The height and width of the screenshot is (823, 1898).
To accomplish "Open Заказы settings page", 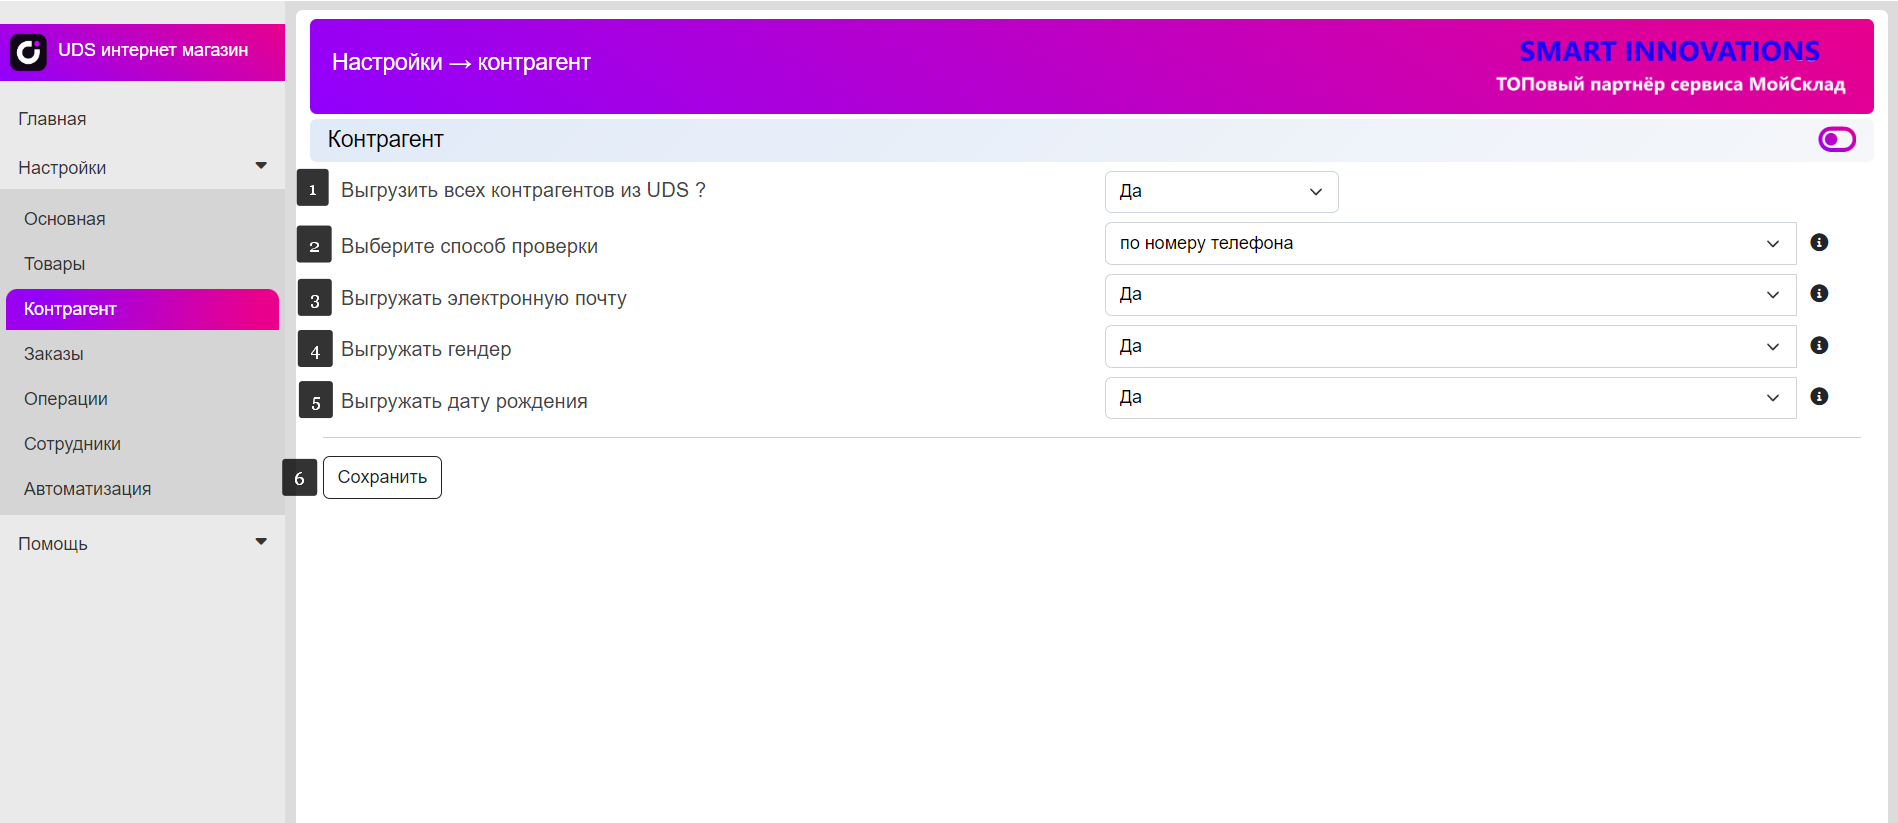I will pos(54,354).
